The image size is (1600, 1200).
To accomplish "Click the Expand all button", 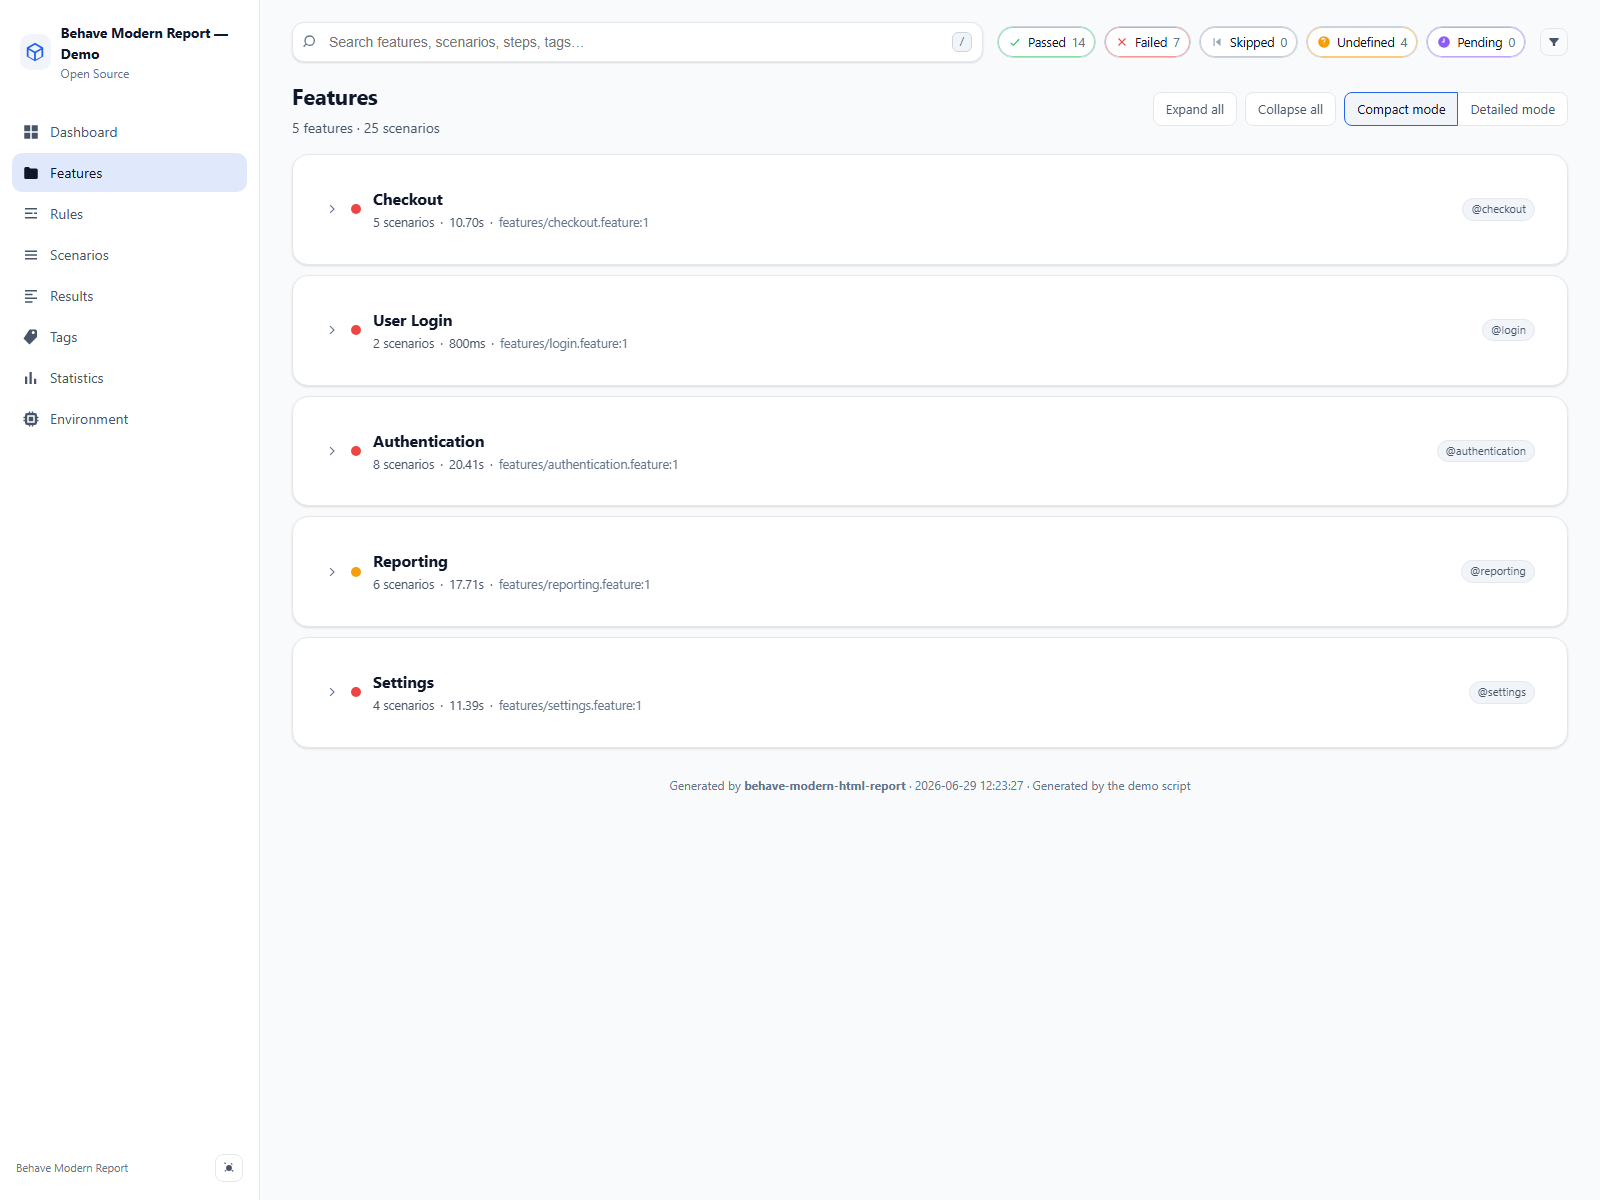I will (x=1195, y=109).
